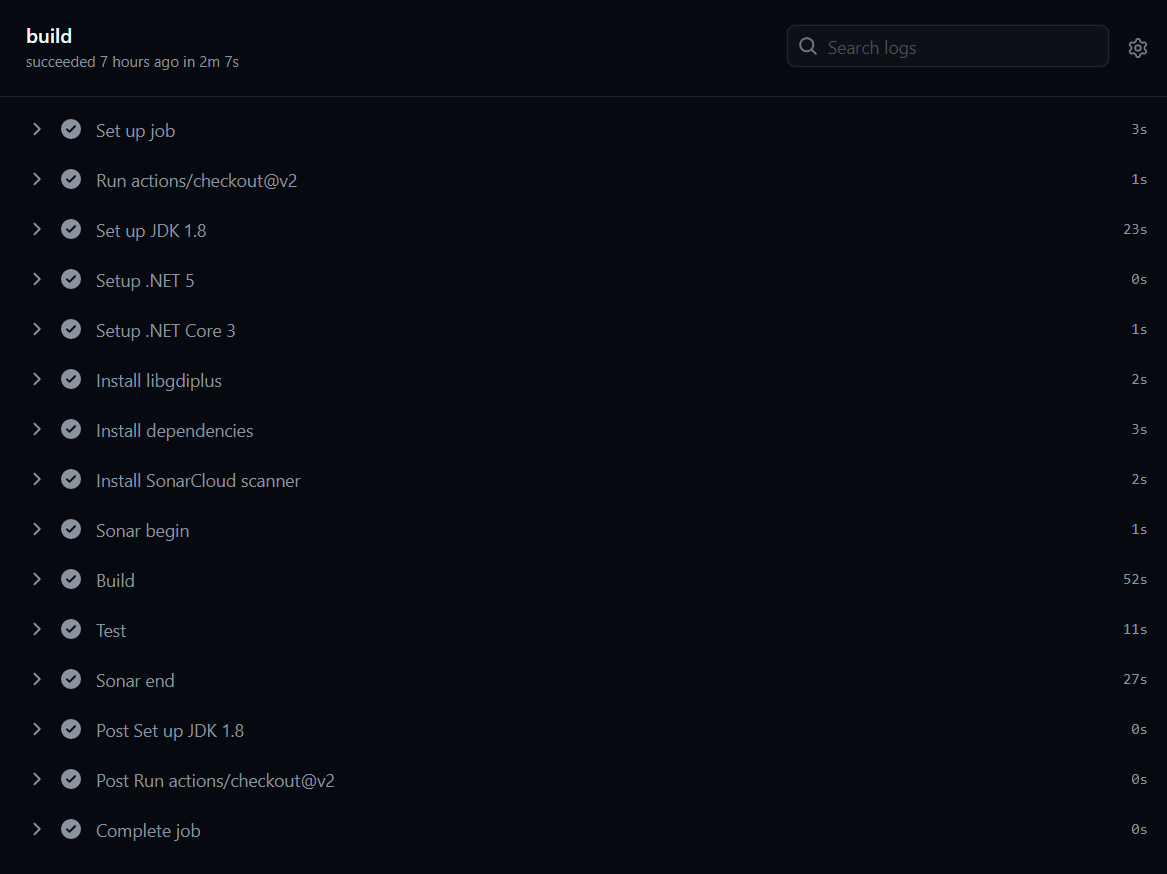The height and width of the screenshot is (874, 1167).
Task: Open the Sonar begin step label
Action: (142, 531)
